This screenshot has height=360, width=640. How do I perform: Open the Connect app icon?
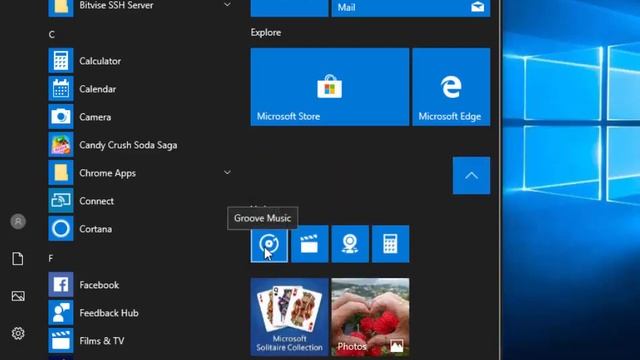pyautogui.click(x=61, y=200)
